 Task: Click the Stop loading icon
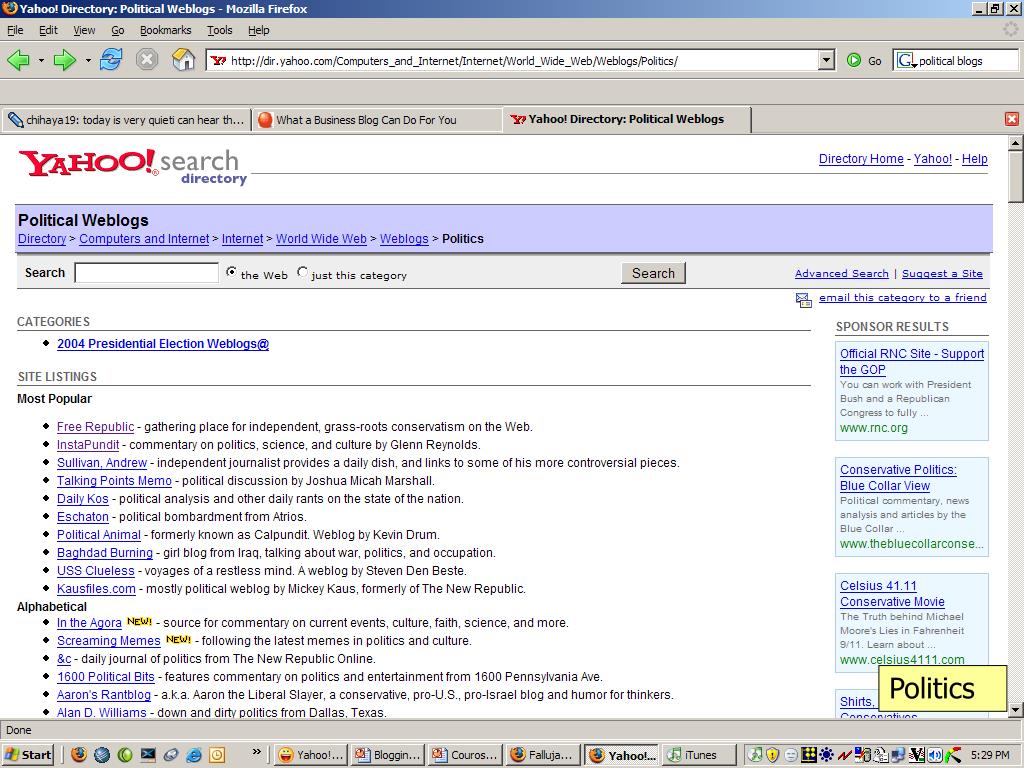coord(147,60)
